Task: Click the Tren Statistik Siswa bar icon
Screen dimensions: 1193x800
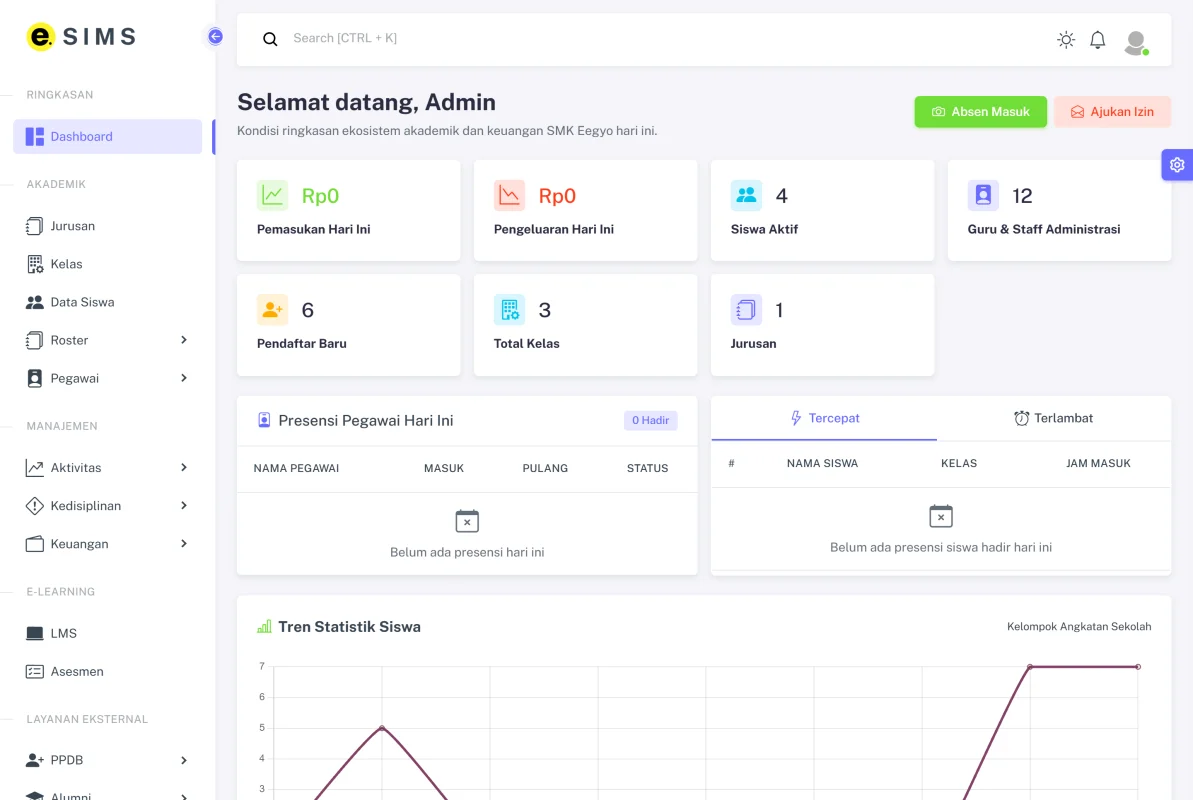Action: point(264,626)
